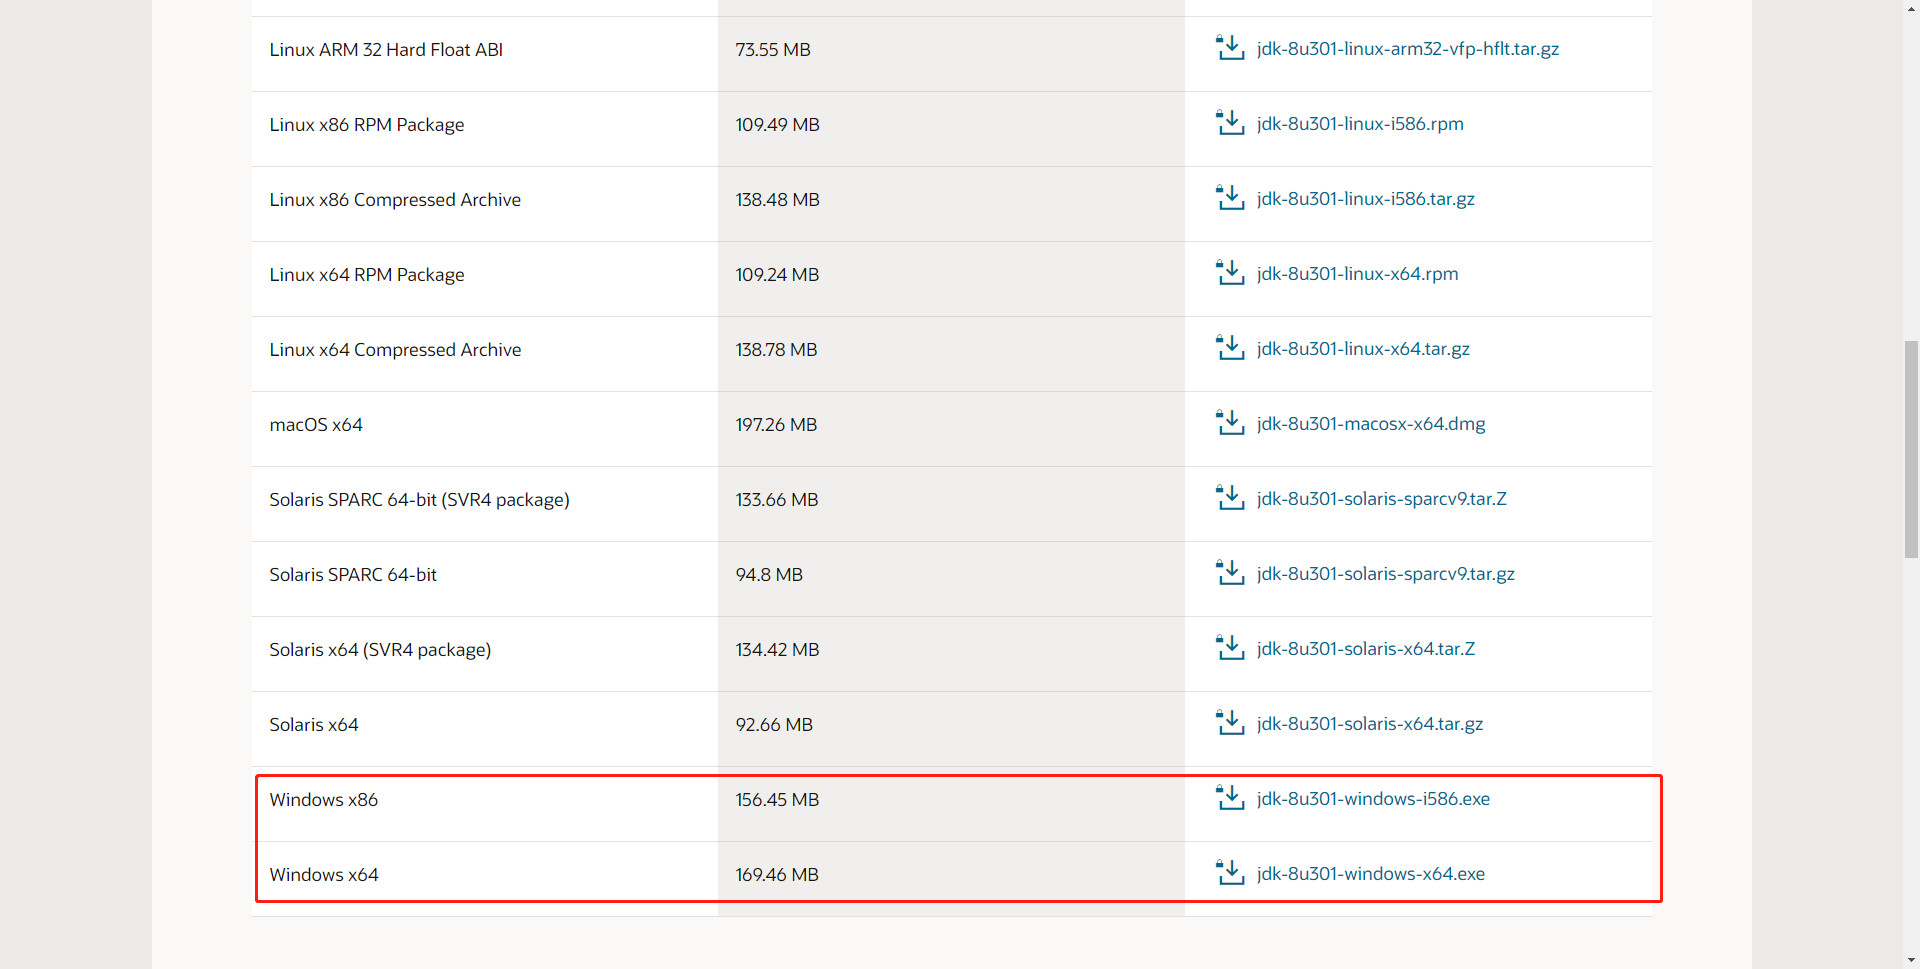The height and width of the screenshot is (969, 1920).
Task: Click the '138.78 MB' file size
Action: tap(776, 350)
